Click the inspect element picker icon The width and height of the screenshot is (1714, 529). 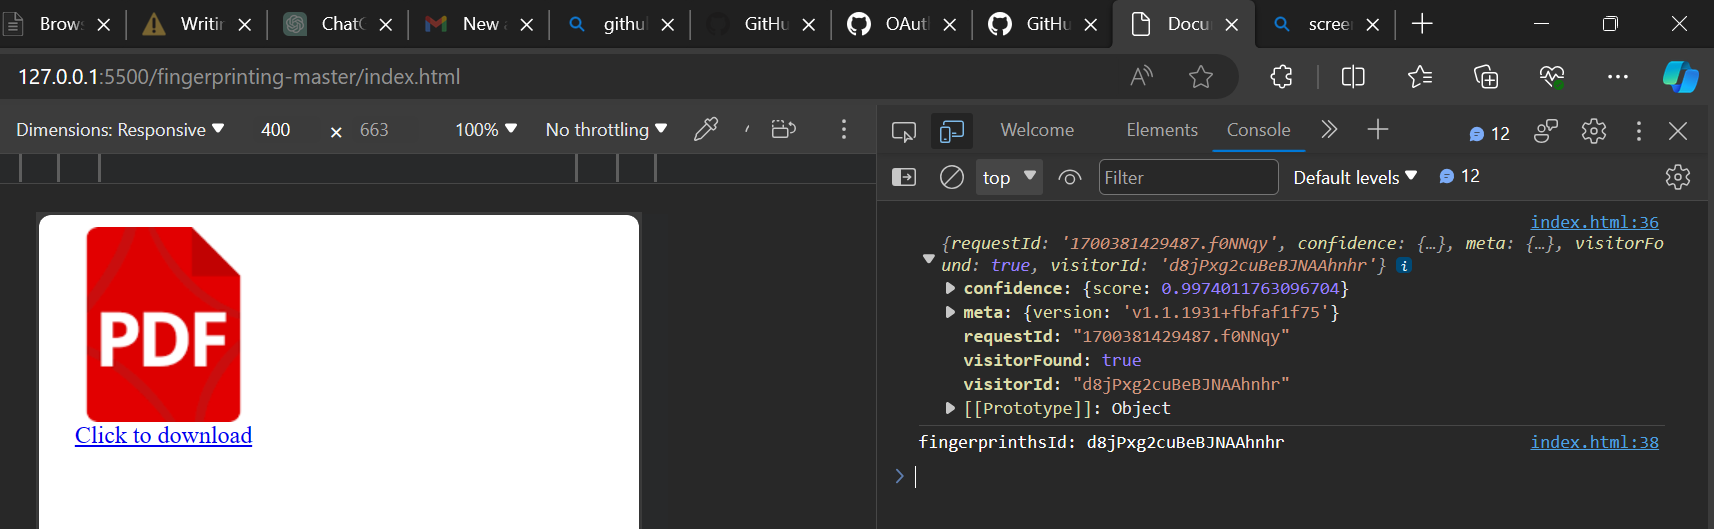903,131
